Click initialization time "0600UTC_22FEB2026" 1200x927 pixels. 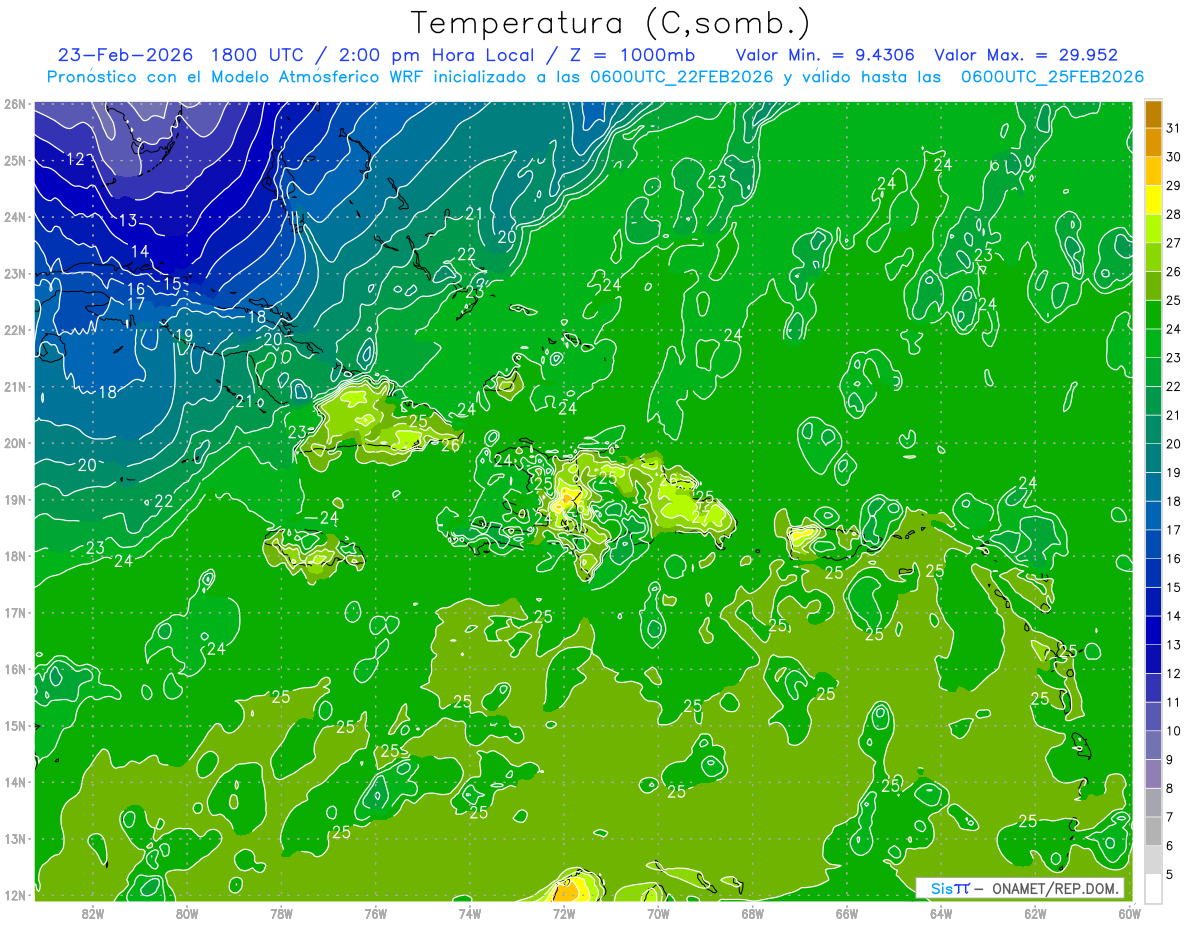click(683, 77)
